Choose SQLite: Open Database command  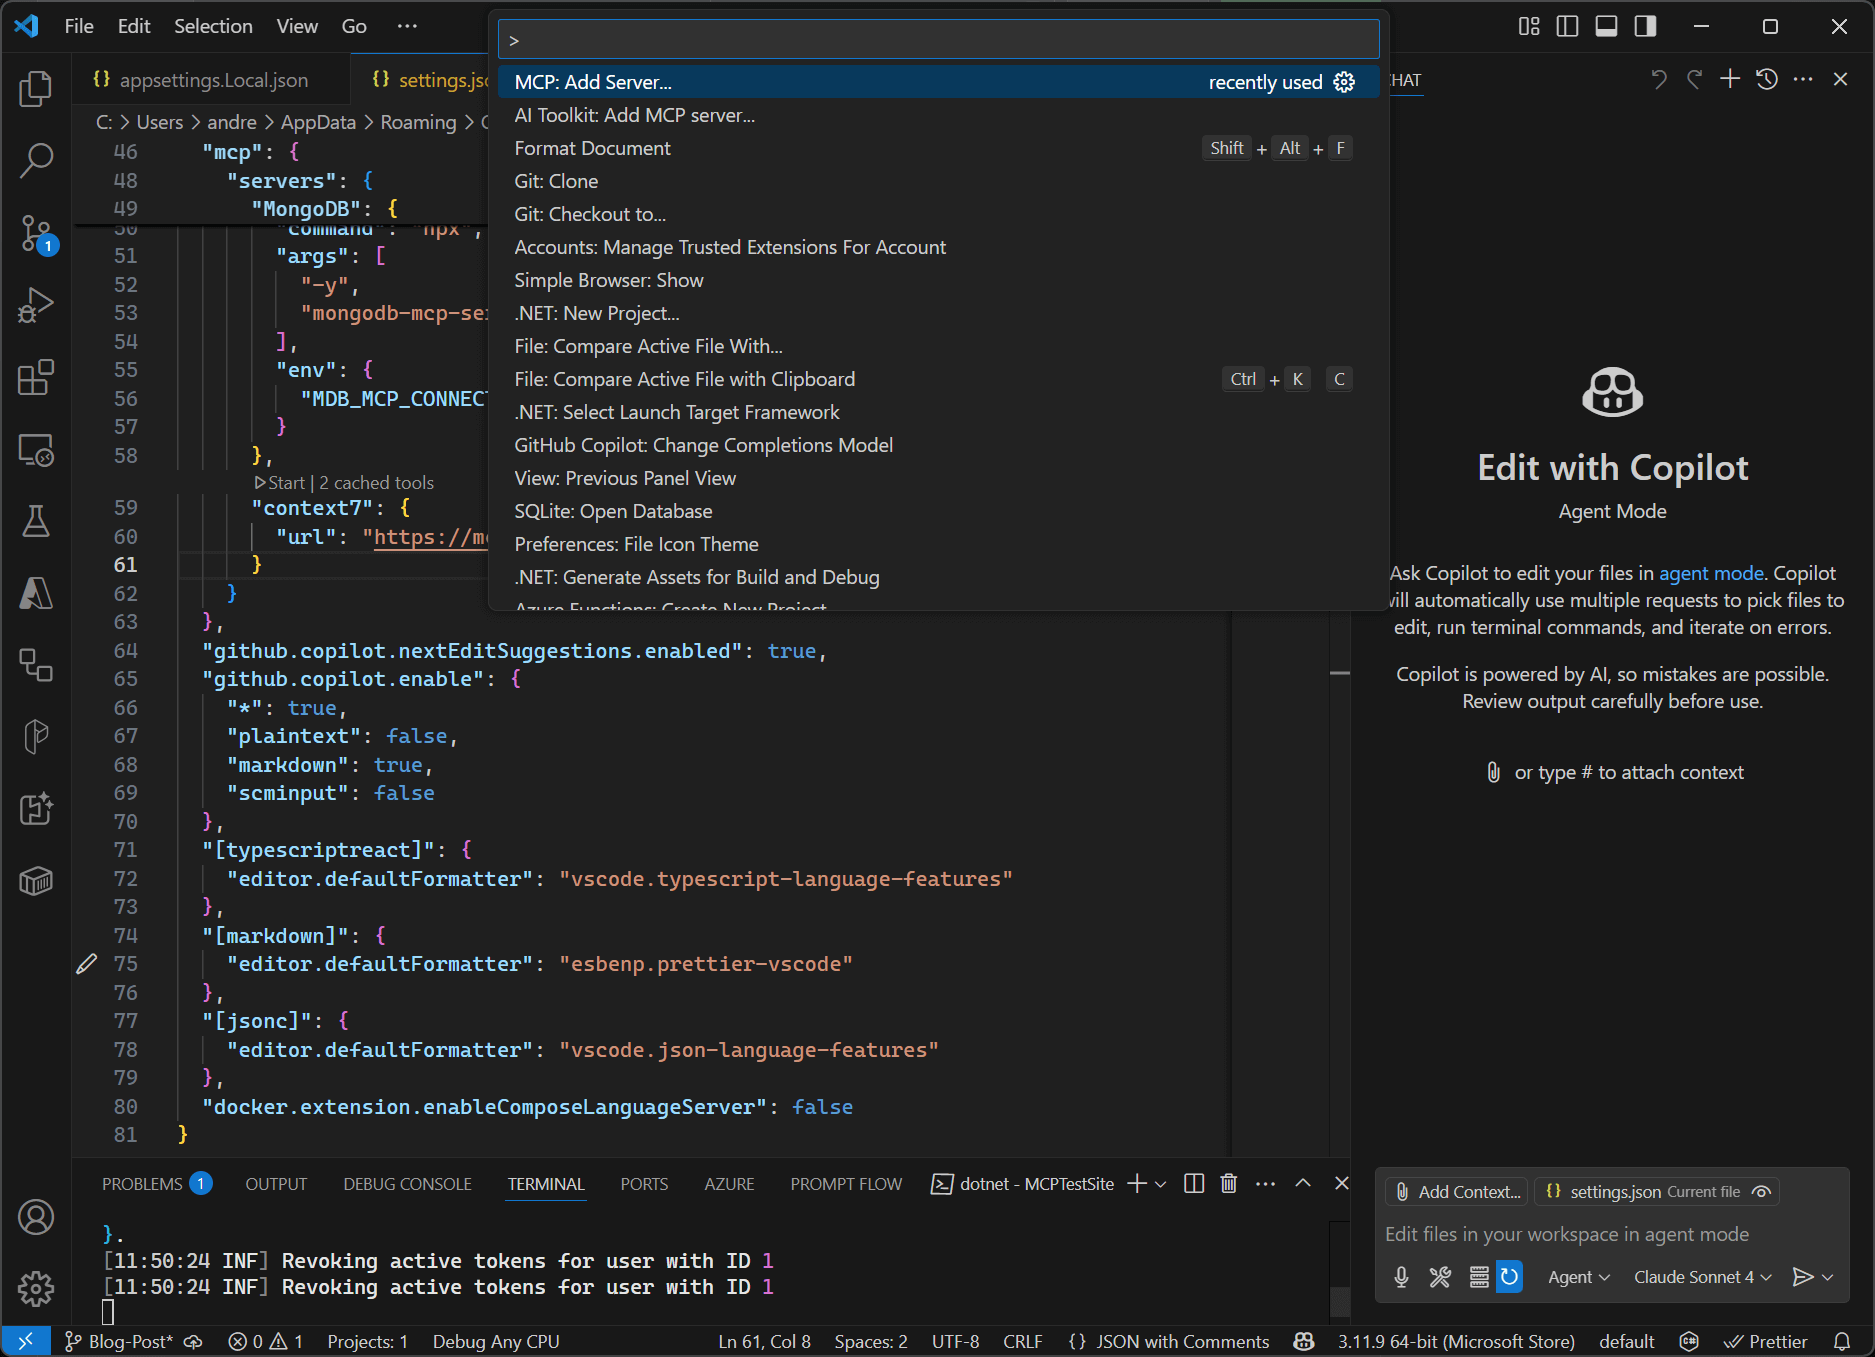click(x=938, y=511)
